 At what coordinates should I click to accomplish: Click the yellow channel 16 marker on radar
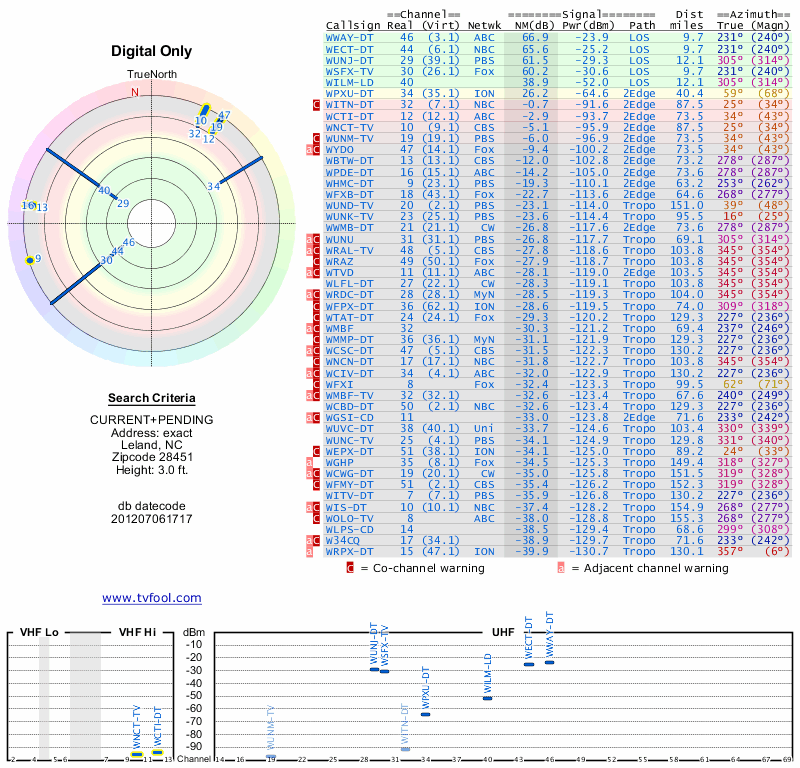point(31,205)
